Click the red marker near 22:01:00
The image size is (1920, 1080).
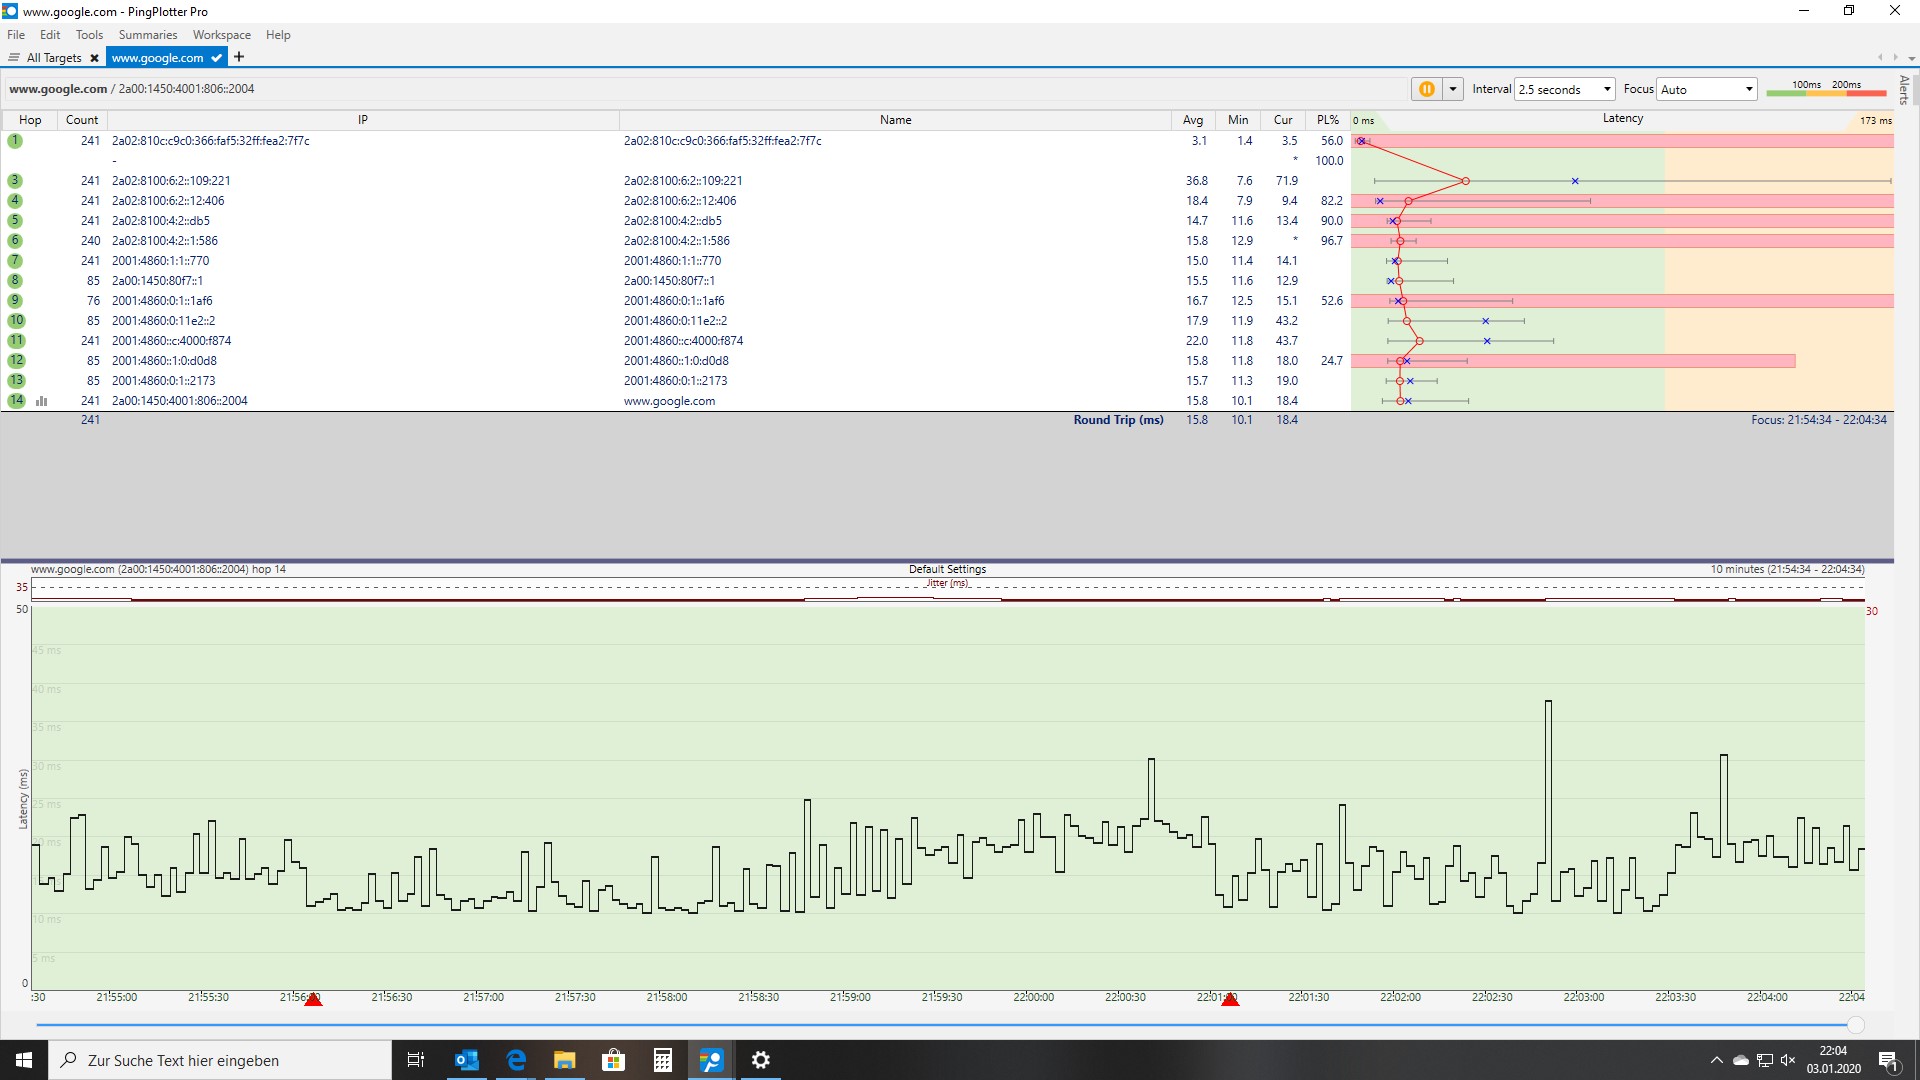click(1230, 999)
